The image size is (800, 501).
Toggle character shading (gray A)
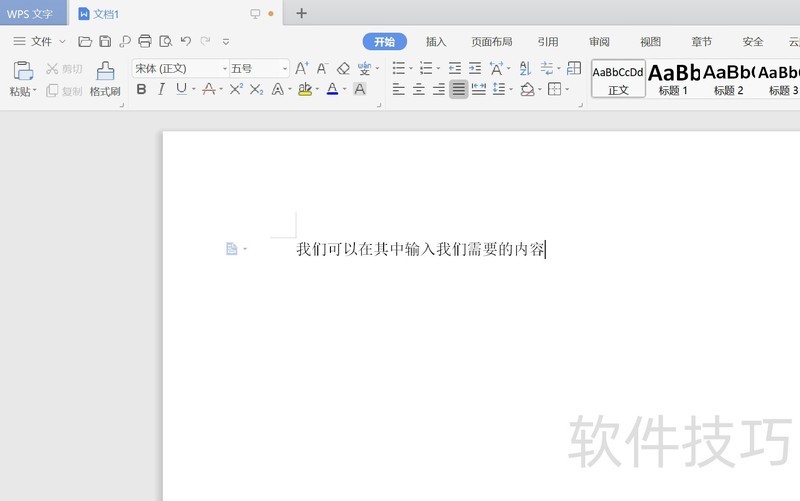click(360, 89)
